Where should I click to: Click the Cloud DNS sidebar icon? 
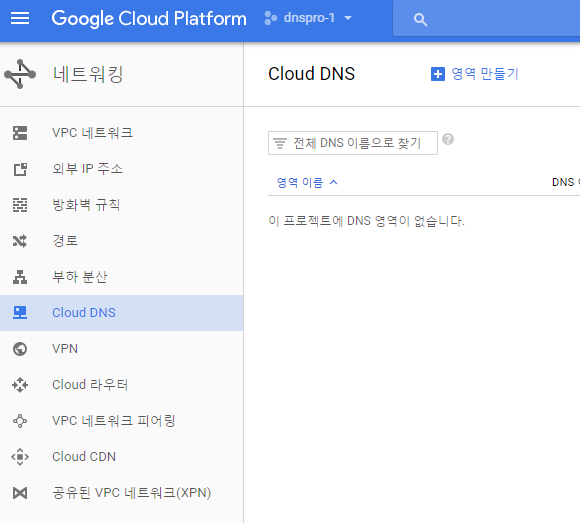coord(20,313)
